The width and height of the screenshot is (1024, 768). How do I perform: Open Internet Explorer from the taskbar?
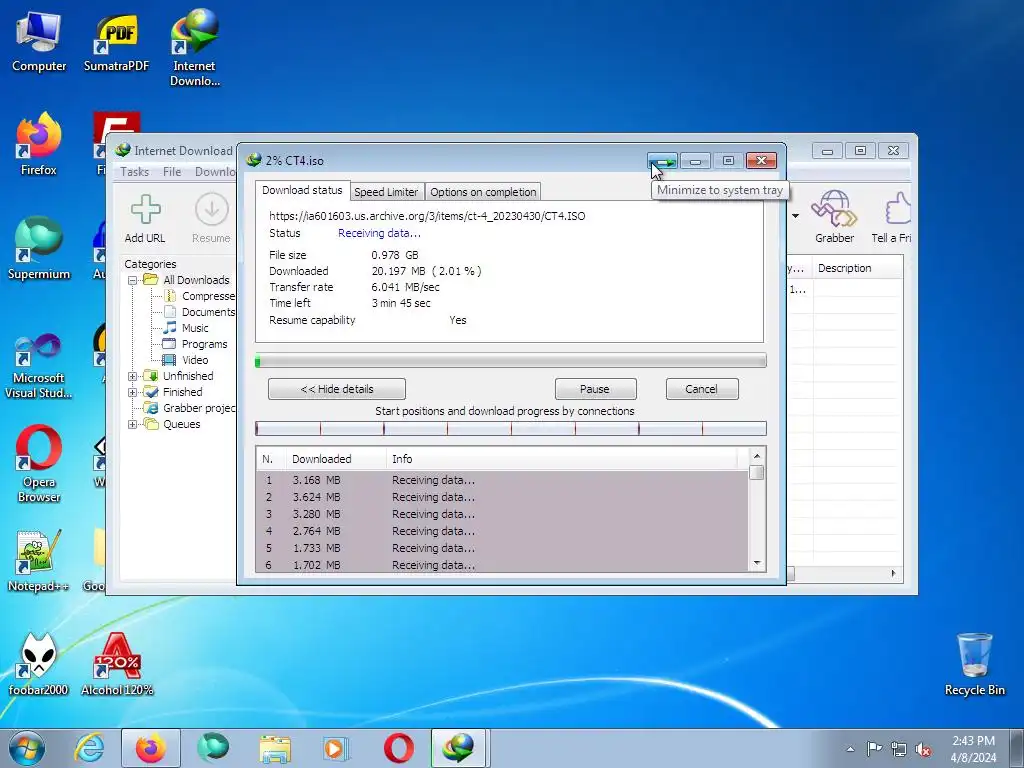[89, 748]
